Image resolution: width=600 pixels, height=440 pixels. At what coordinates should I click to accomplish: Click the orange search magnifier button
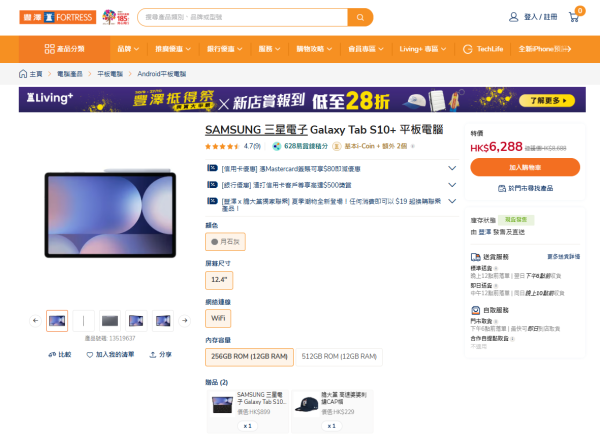coord(360,17)
